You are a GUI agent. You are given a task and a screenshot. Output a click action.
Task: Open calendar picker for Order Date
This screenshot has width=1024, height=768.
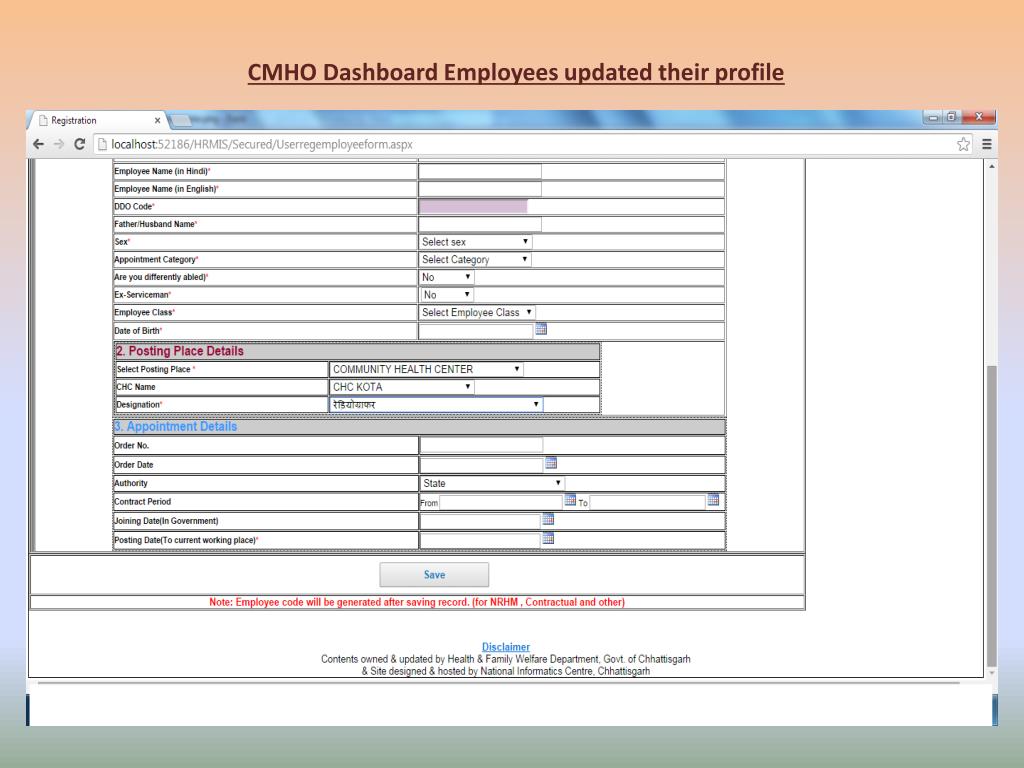(x=551, y=463)
